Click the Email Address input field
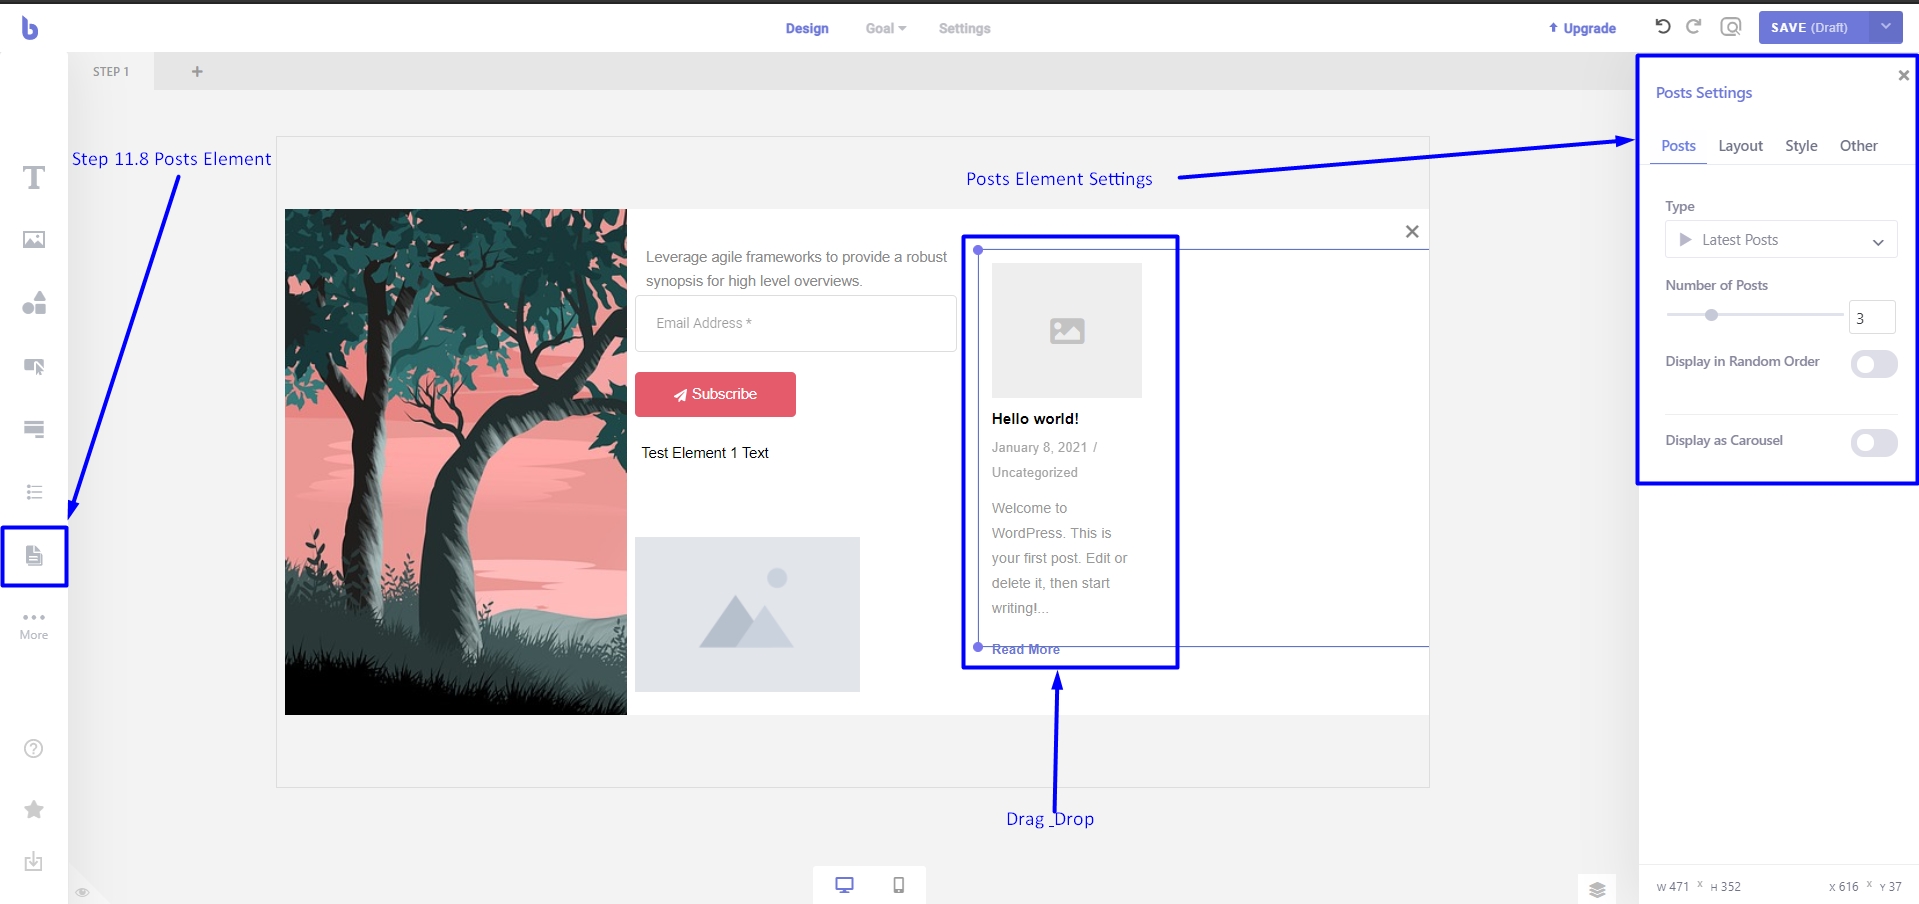The height and width of the screenshot is (904, 1919). 796,323
